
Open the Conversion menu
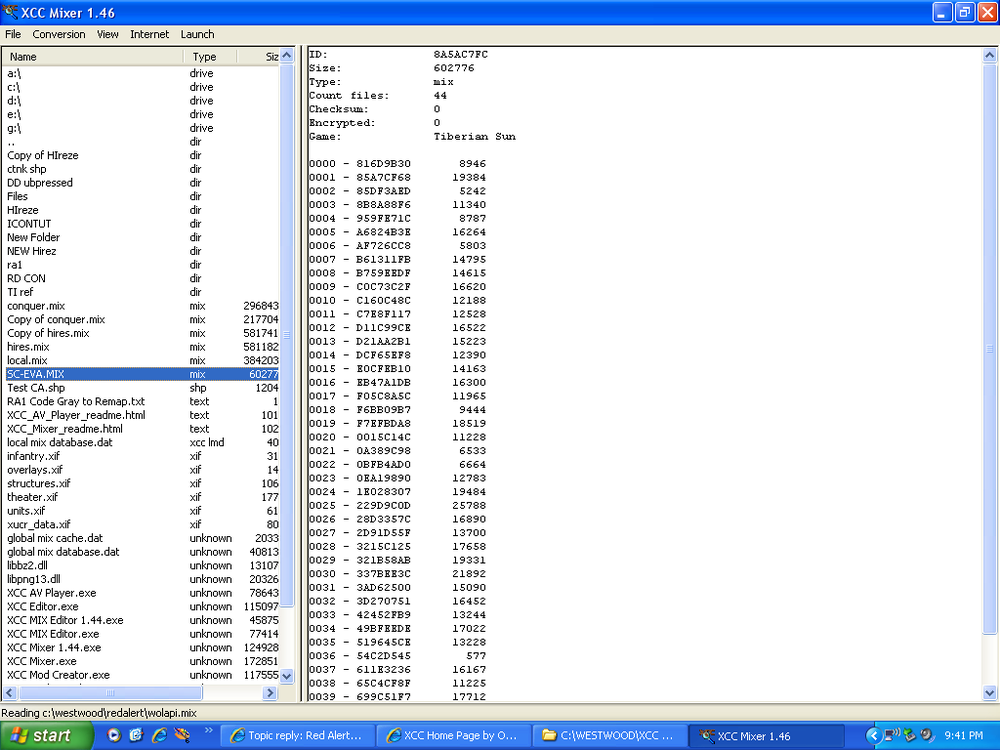(59, 34)
